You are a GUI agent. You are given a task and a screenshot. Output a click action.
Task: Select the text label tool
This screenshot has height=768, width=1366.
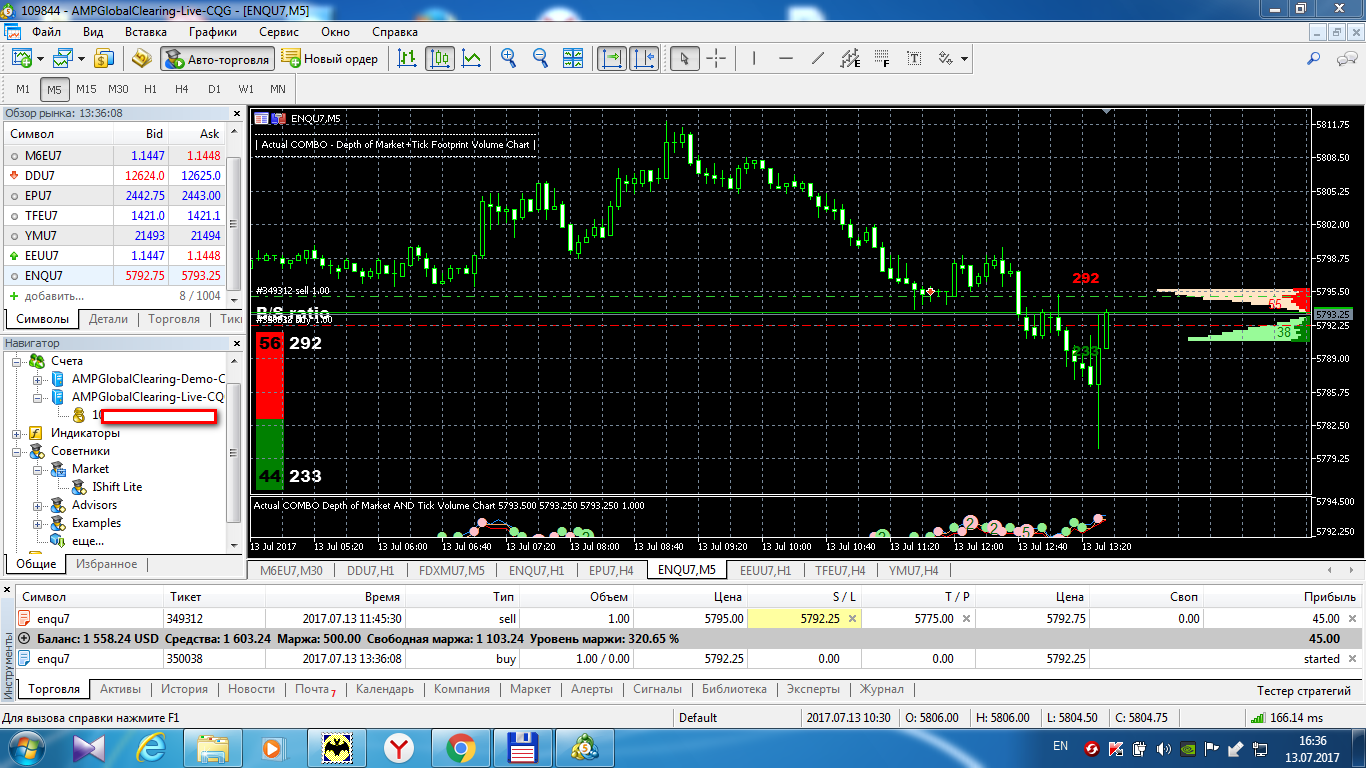[914, 59]
